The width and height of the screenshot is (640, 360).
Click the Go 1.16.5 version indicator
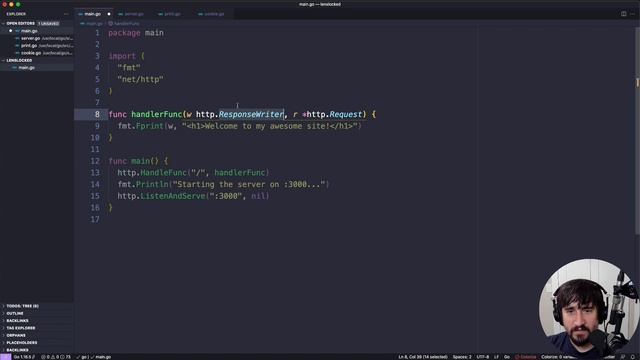[24, 357]
